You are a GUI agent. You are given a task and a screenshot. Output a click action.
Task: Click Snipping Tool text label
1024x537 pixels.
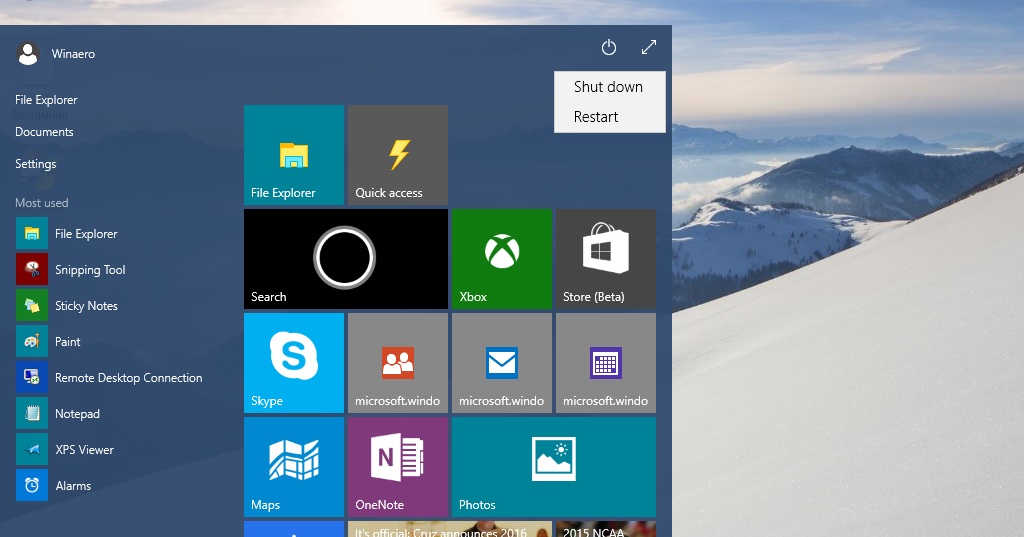90,270
